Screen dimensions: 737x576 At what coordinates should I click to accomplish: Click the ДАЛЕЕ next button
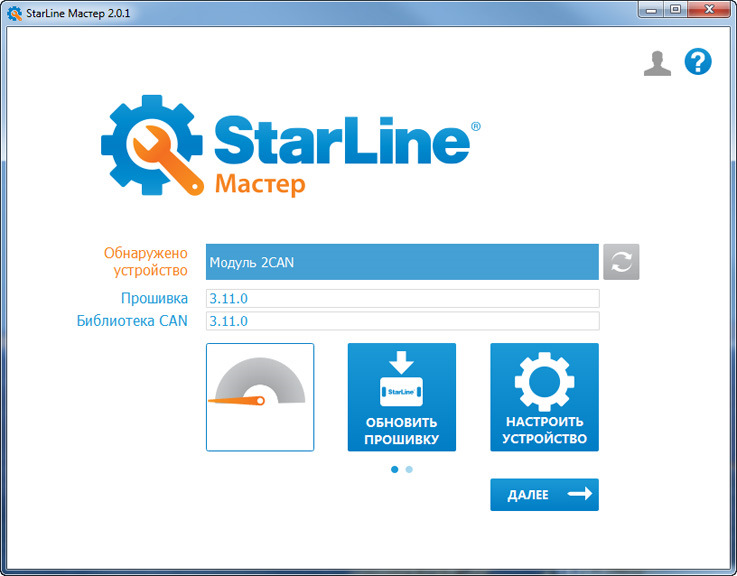(544, 495)
